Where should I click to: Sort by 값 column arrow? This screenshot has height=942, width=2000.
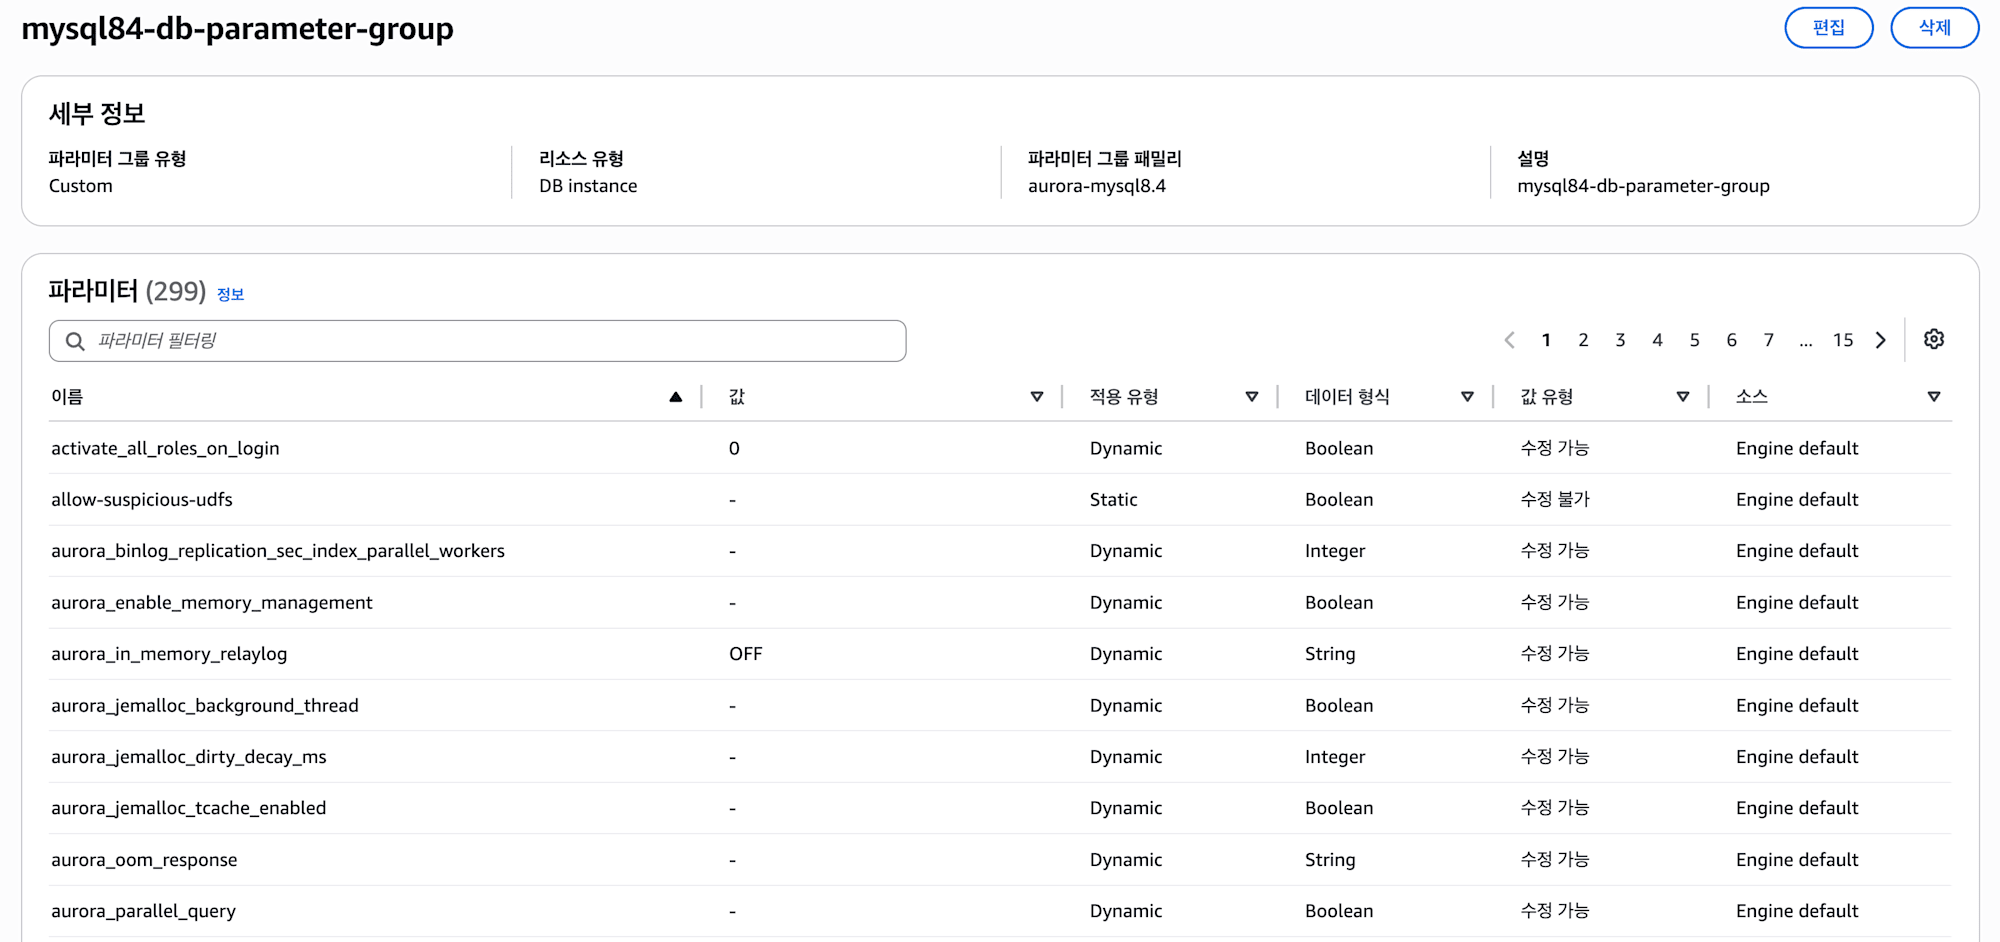(1037, 397)
